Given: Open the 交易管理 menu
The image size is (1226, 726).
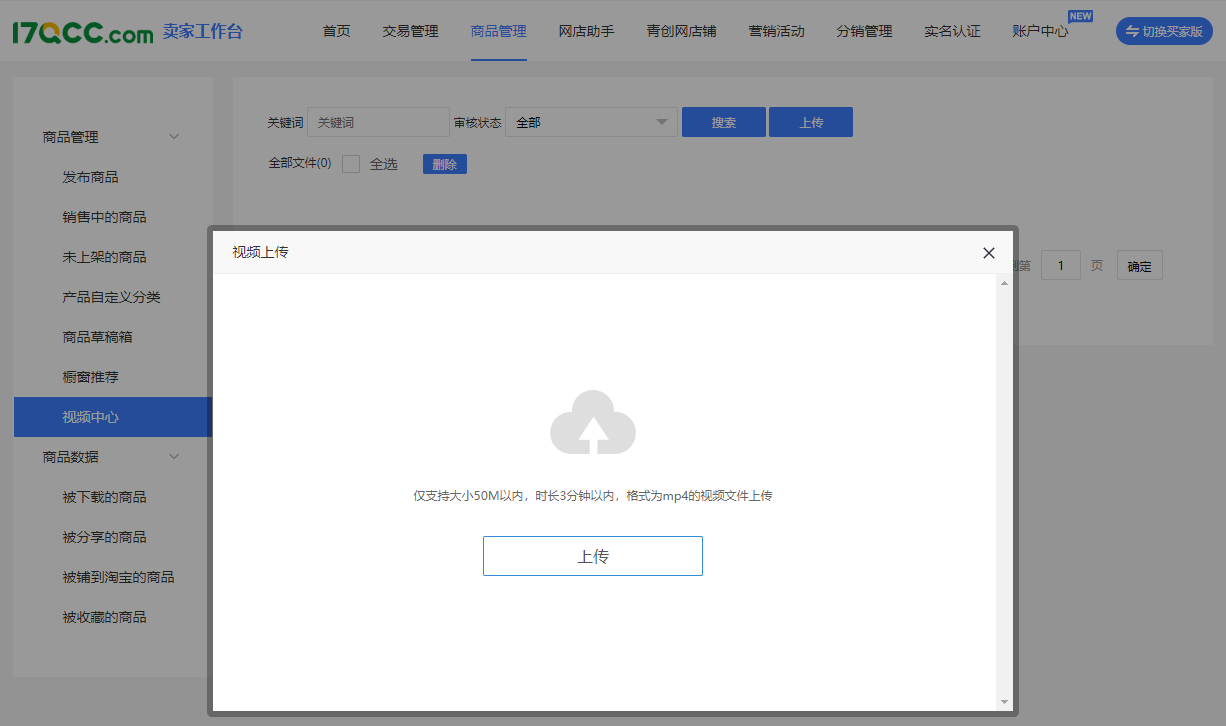Looking at the screenshot, I should pyautogui.click(x=410, y=31).
